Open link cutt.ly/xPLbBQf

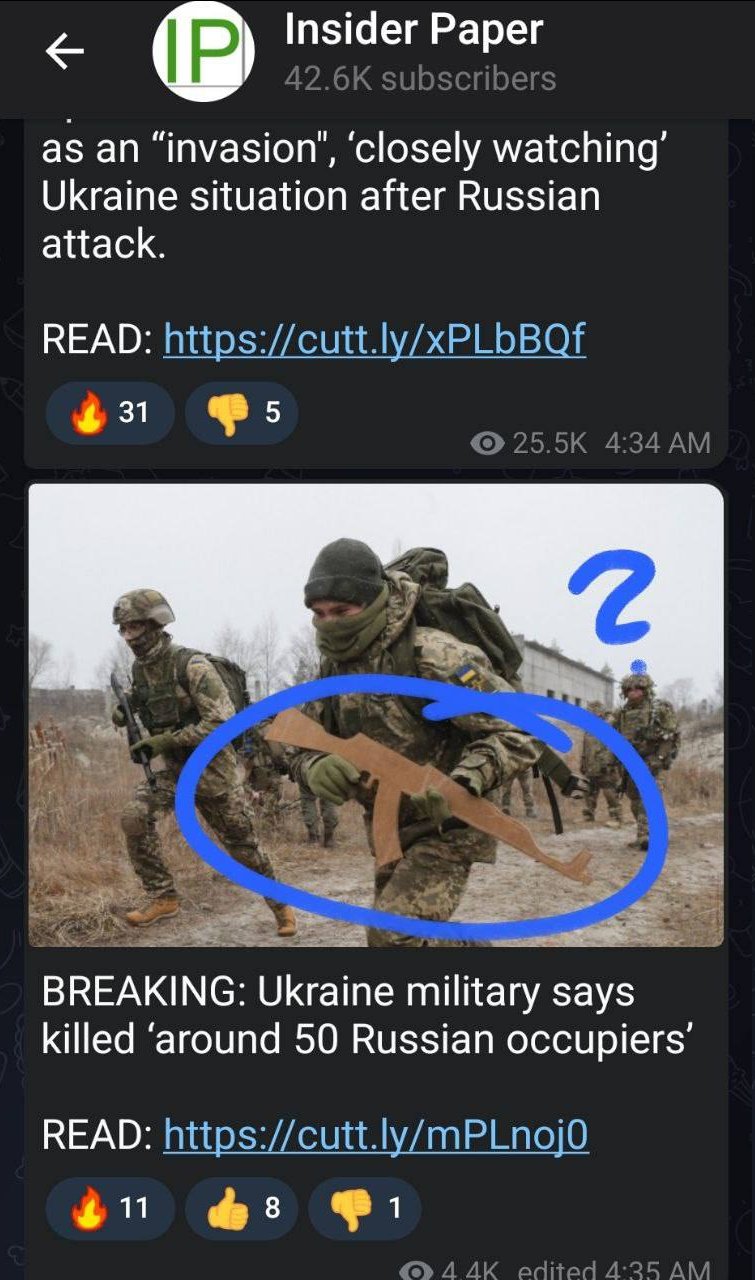coord(374,341)
